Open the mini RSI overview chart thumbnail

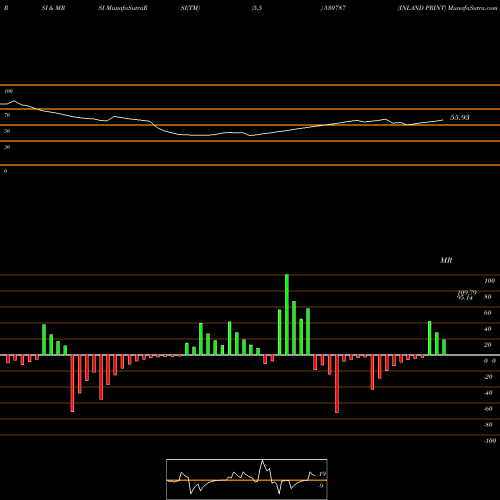[x=247, y=479]
